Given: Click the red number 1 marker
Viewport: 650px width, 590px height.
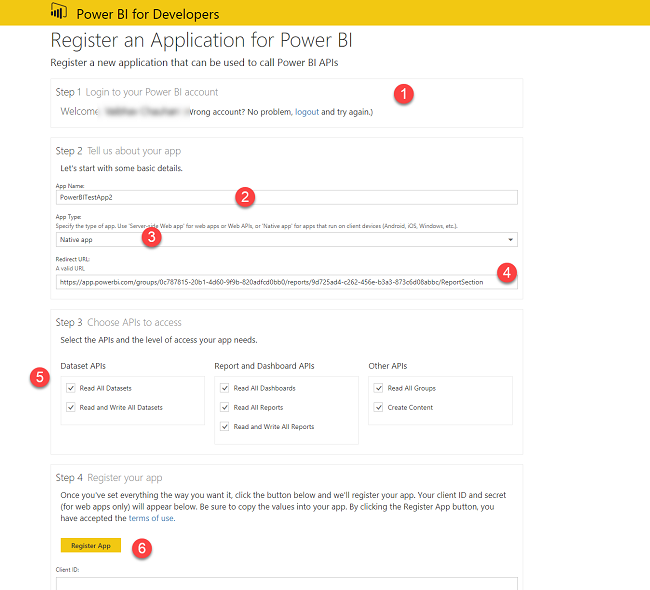Looking at the screenshot, I should coord(404,93).
